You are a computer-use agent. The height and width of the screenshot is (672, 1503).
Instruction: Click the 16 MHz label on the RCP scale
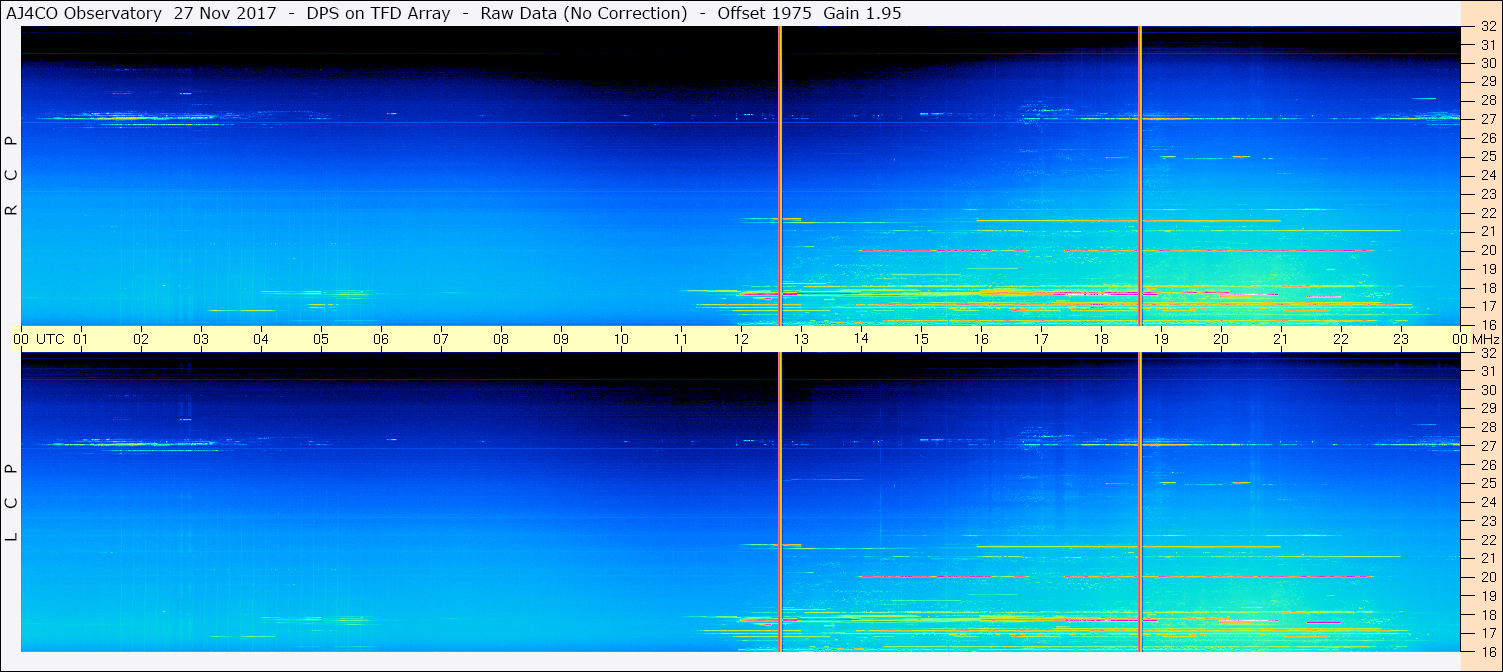coord(1488,324)
